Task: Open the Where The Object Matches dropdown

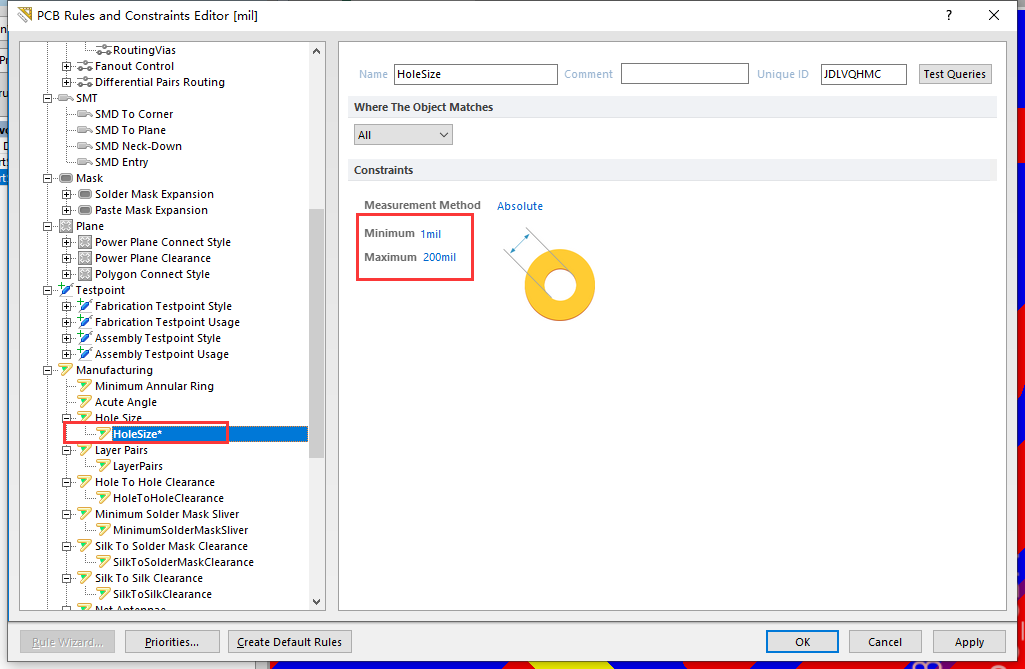Action: click(x=403, y=135)
